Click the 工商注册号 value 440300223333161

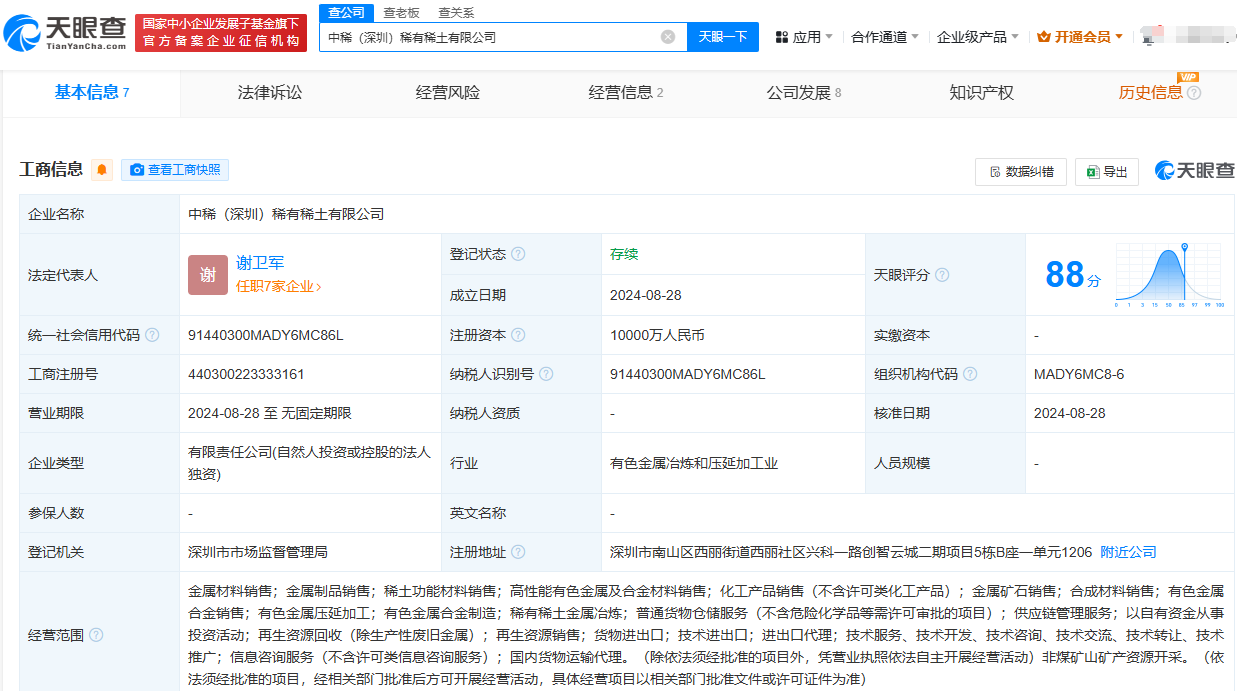click(246, 374)
